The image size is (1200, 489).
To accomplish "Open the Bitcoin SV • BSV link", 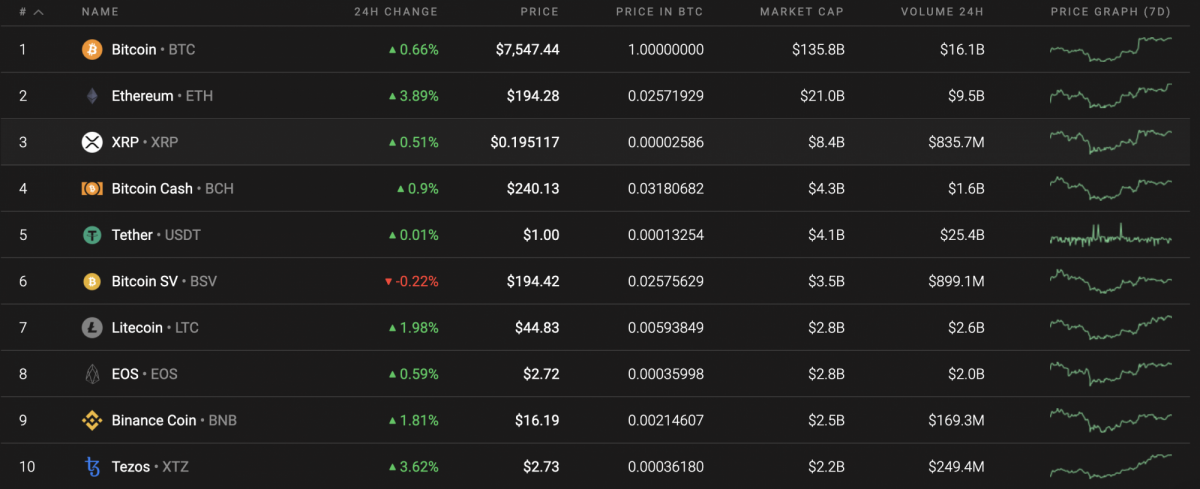I will pos(164,281).
